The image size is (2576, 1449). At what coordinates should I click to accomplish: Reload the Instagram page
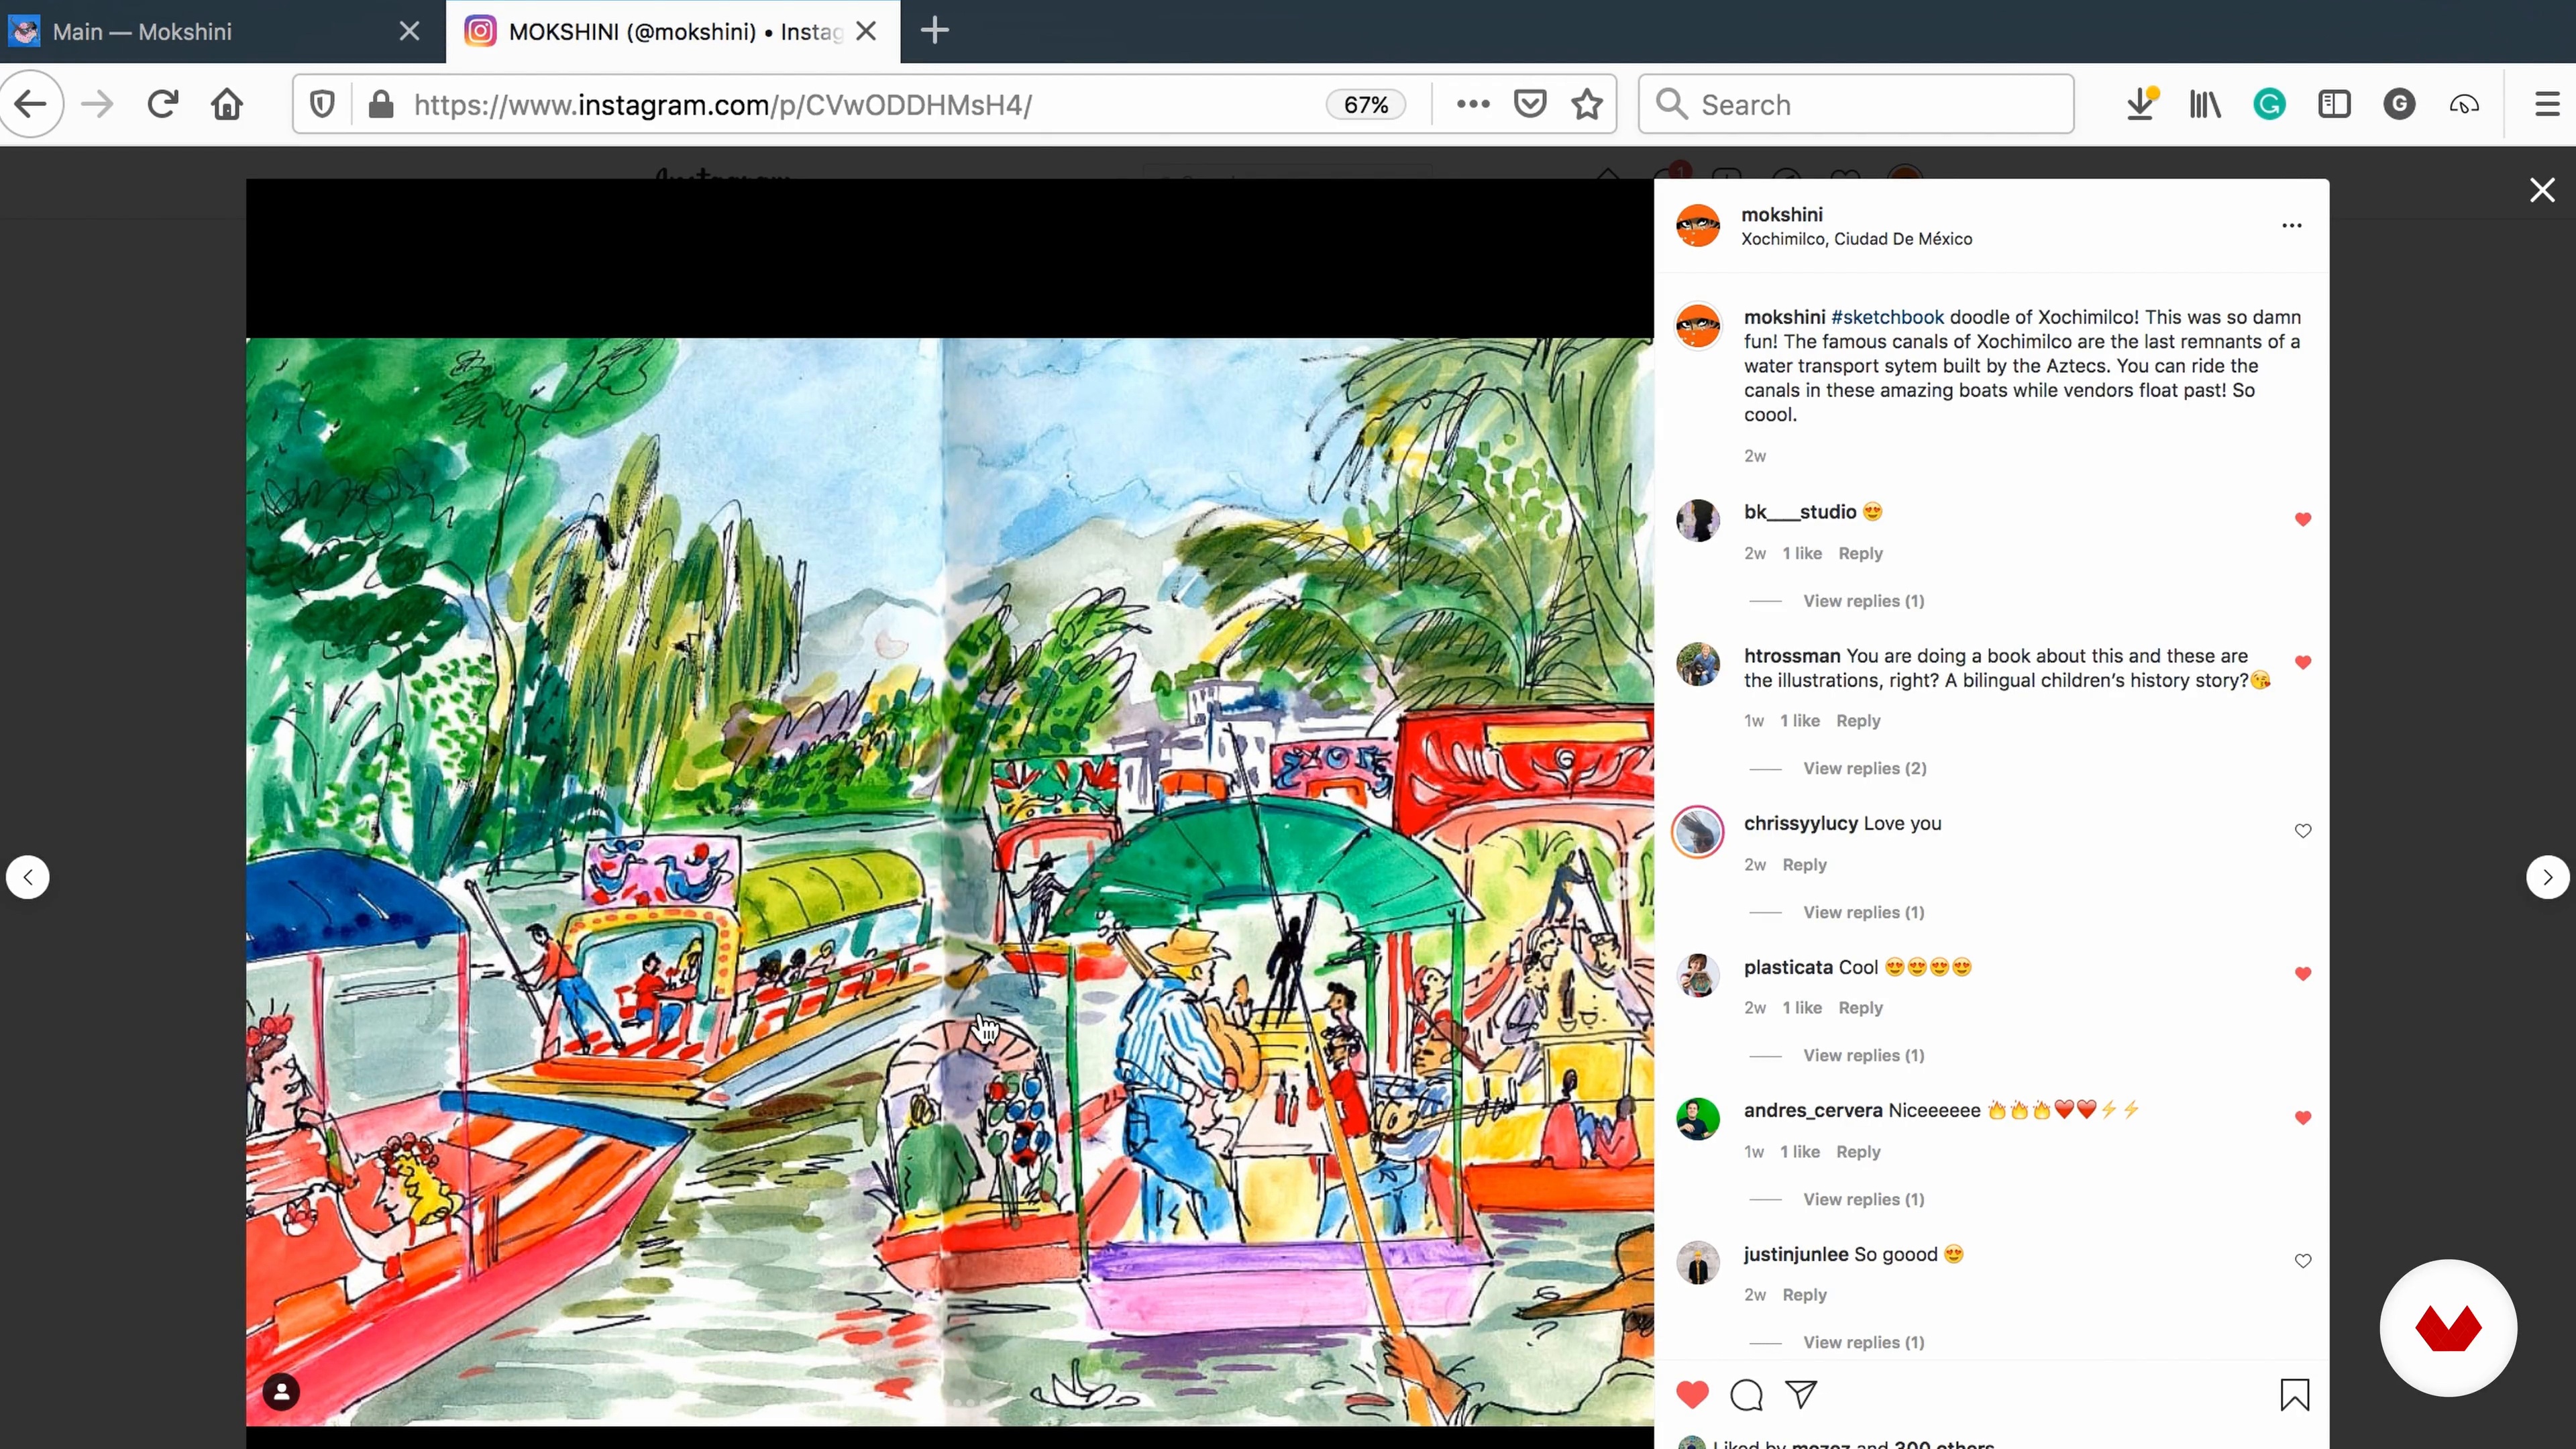[162, 104]
